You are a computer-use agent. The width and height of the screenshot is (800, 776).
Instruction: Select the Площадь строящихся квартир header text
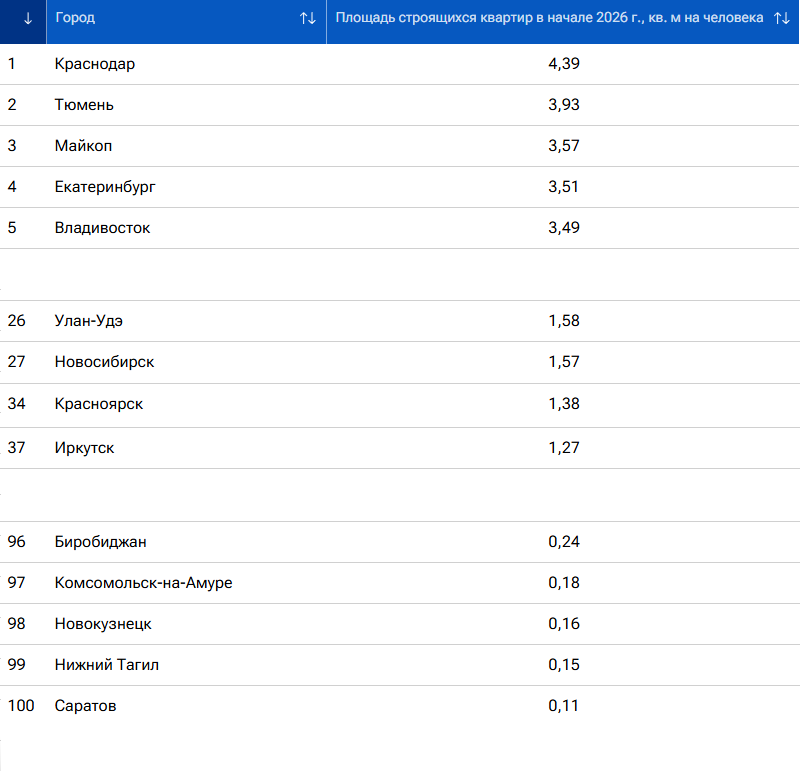(549, 19)
